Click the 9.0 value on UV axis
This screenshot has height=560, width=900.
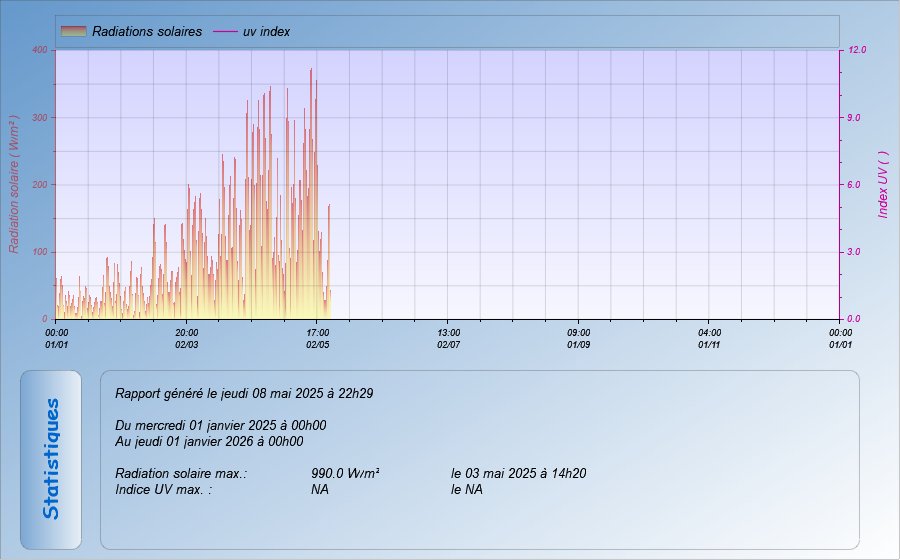point(854,118)
